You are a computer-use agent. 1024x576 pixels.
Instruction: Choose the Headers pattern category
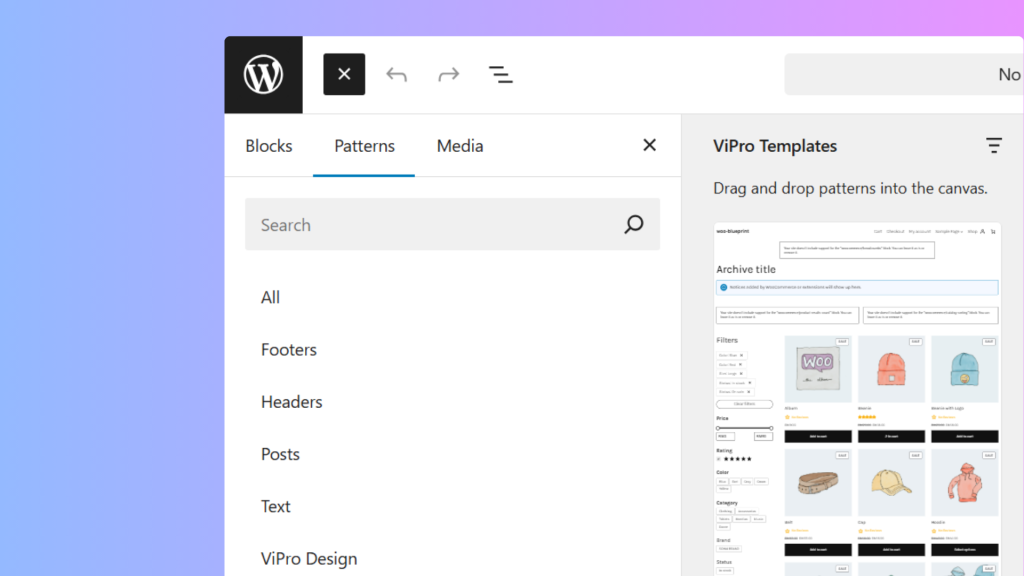292,402
